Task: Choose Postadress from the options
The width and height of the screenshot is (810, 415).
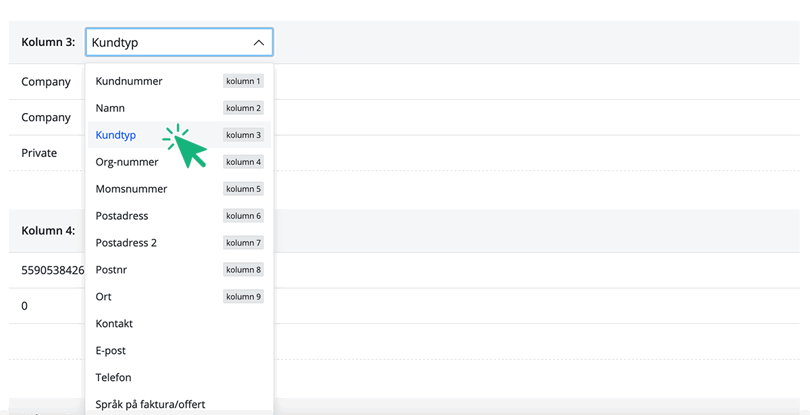Action: [x=122, y=216]
